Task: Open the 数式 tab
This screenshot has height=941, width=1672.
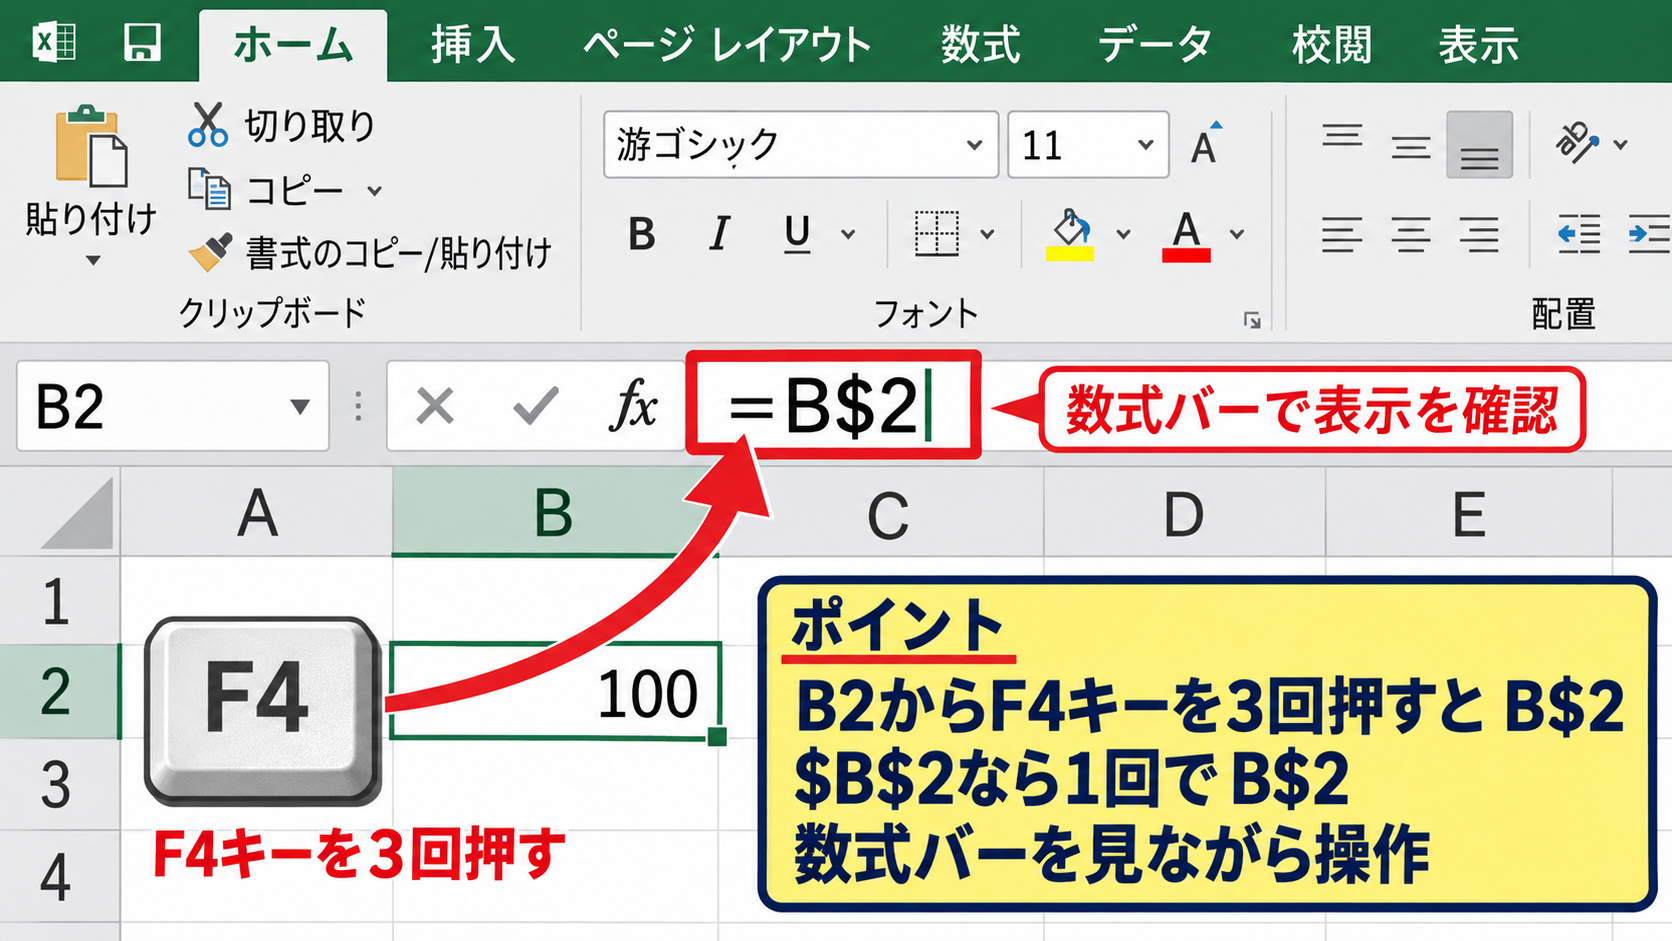Action: coord(980,45)
